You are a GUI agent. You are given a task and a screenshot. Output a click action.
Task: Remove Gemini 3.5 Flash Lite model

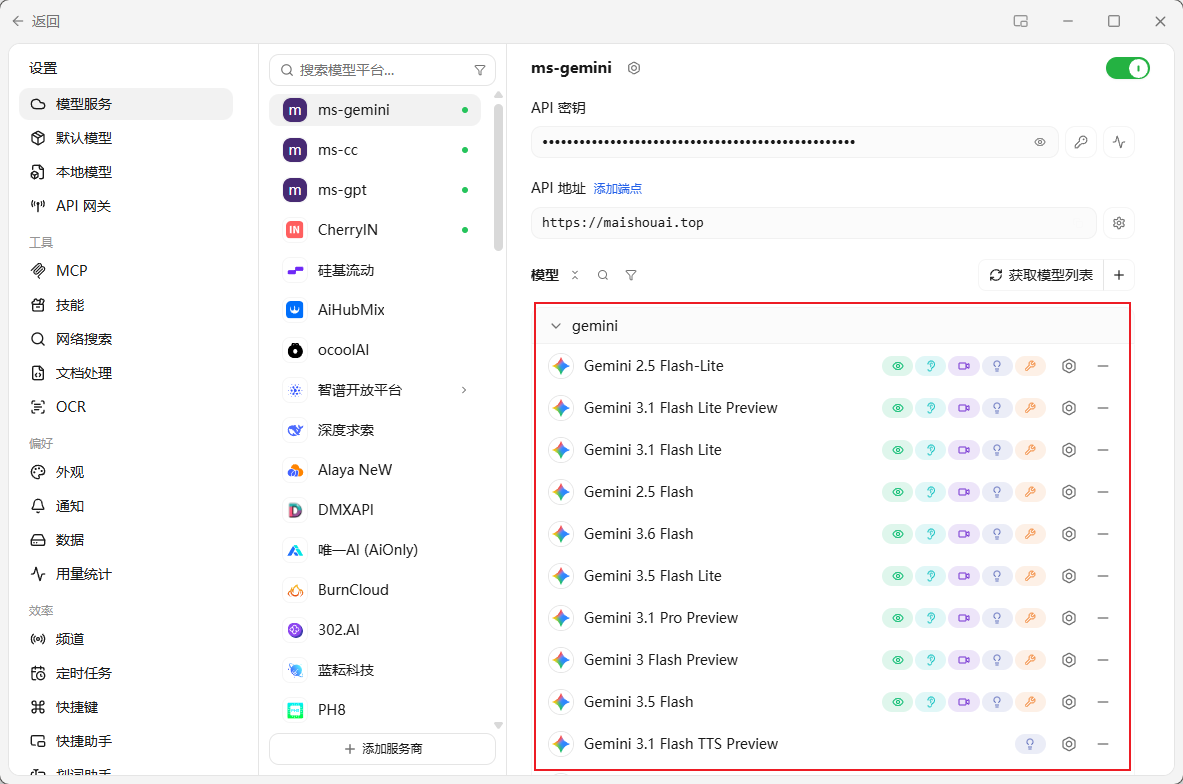pyautogui.click(x=1102, y=576)
